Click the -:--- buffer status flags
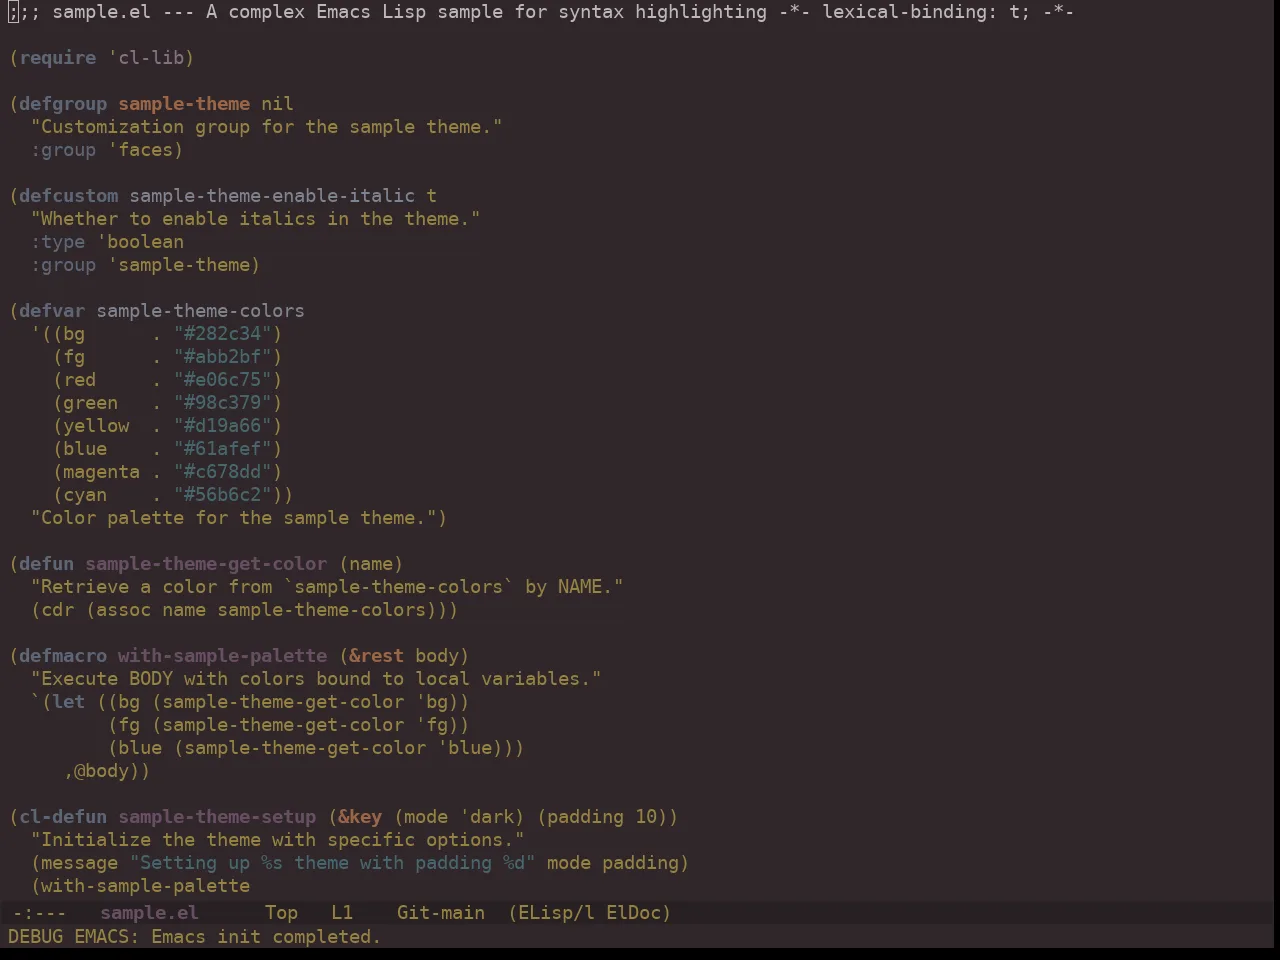 point(39,913)
